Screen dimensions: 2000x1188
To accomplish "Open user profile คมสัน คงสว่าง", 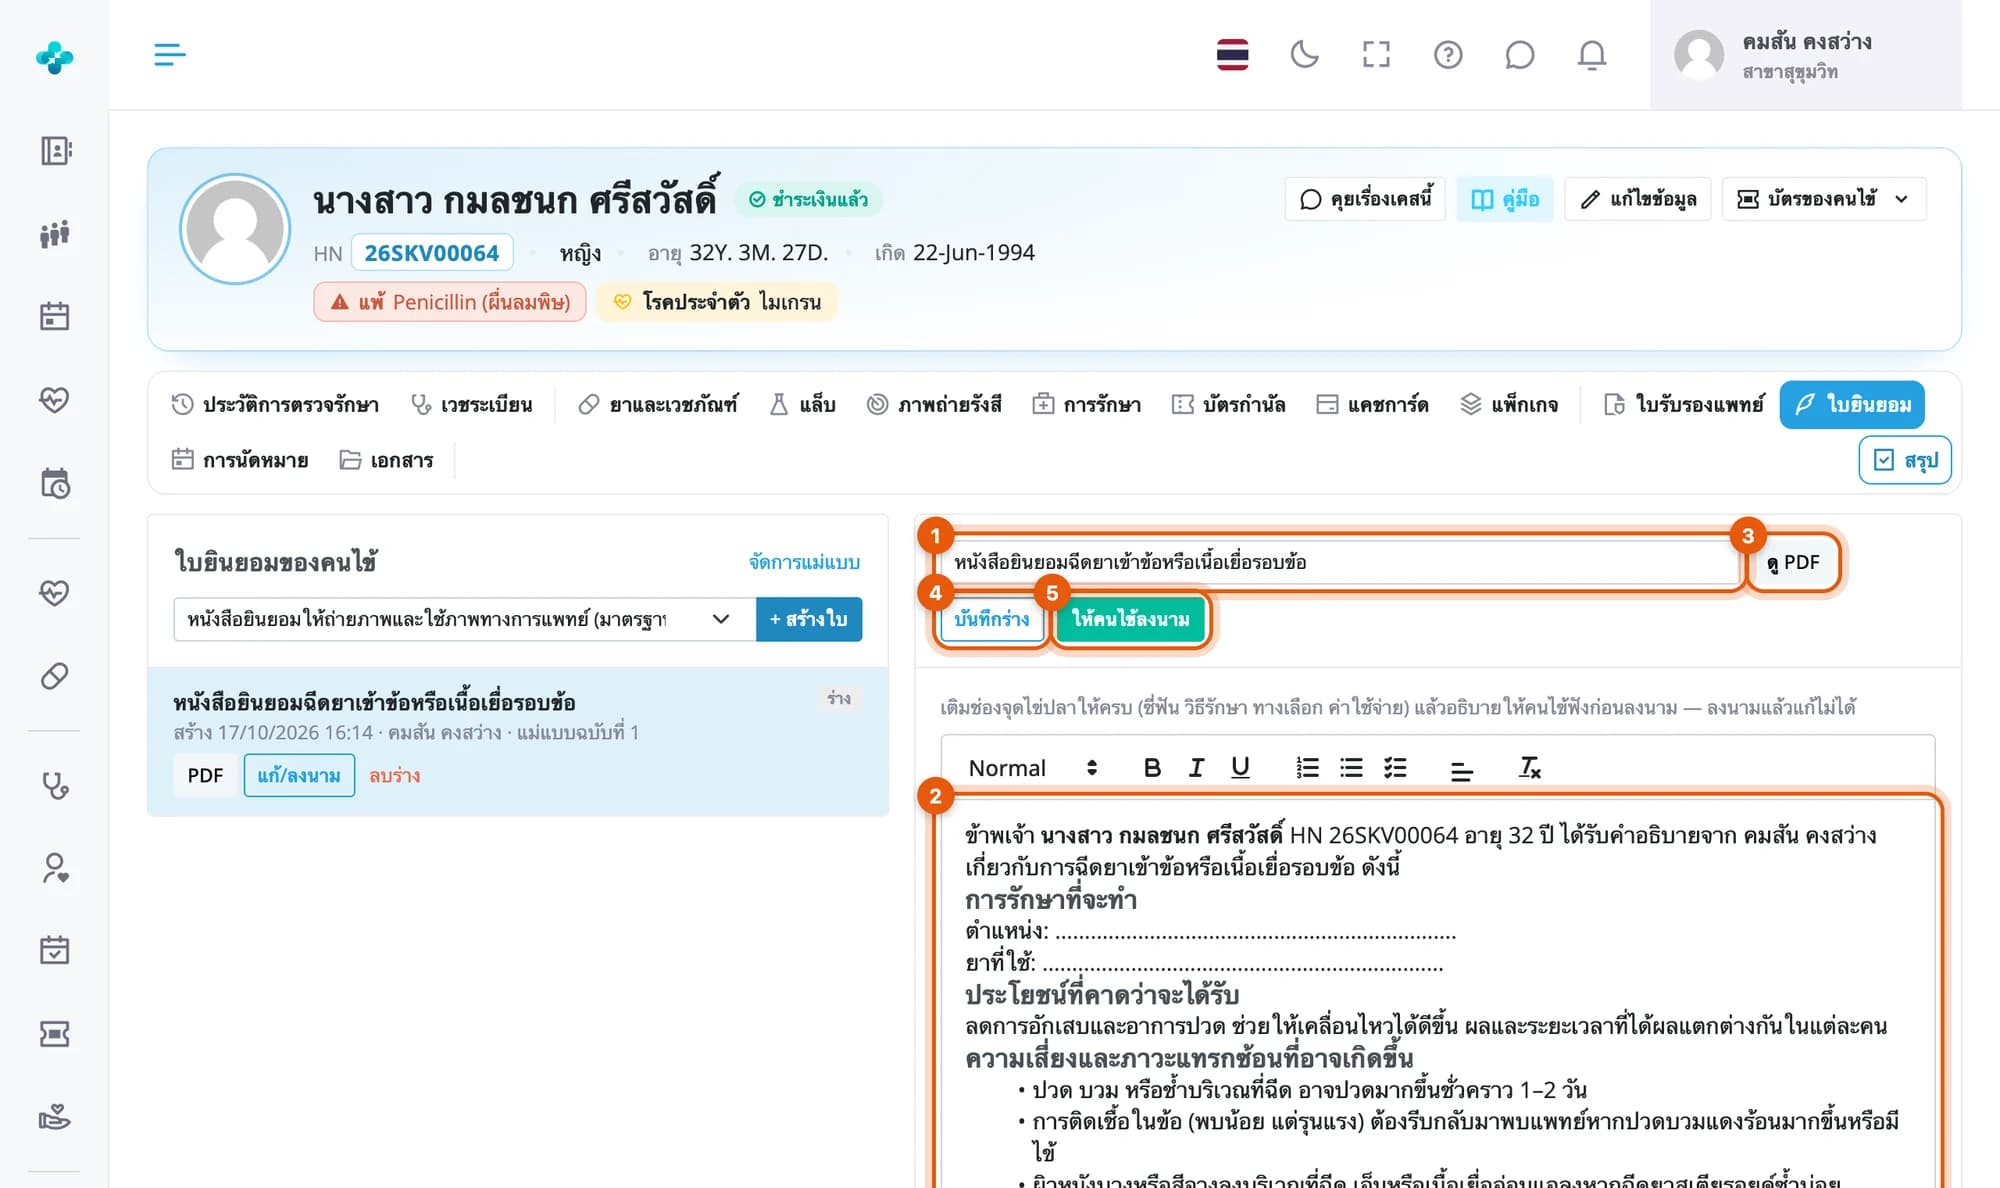I will click(x=1806, y=55).
